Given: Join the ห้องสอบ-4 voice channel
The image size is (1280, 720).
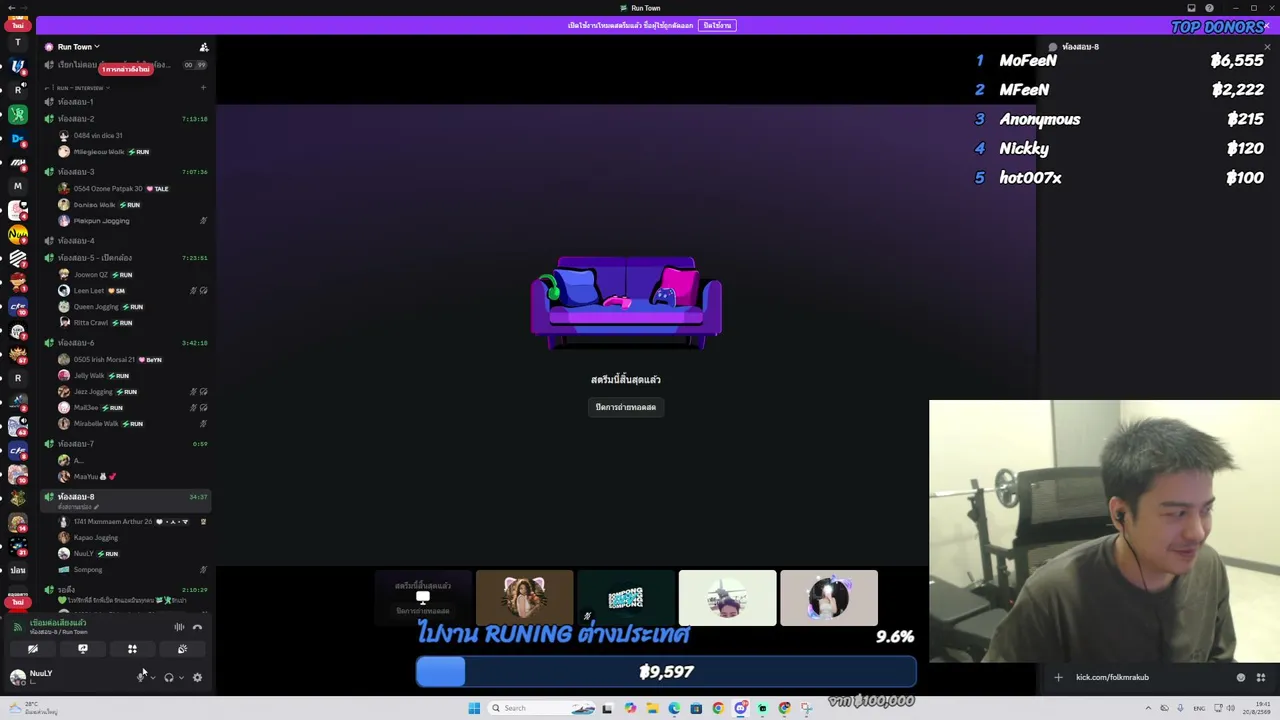Looking at the screenshot, I should tap(126, 241).
